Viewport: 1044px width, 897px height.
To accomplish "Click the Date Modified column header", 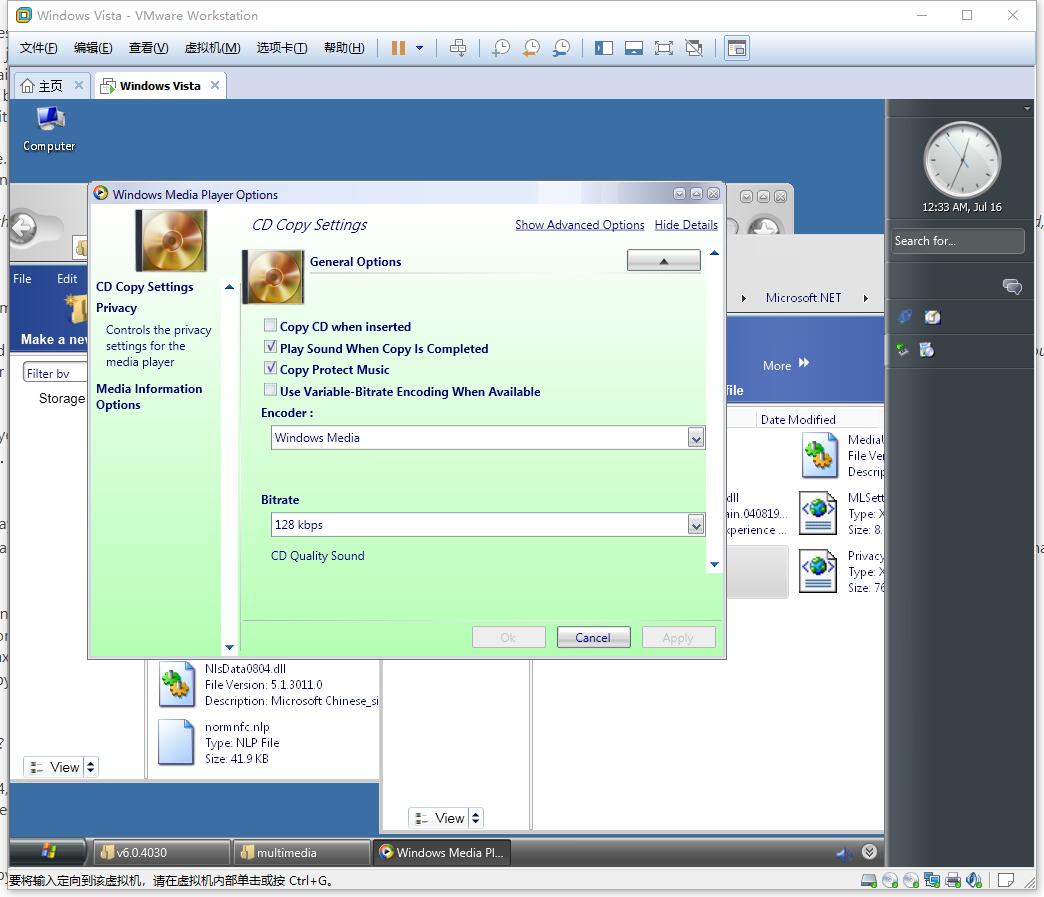I will tap(798, 420).
